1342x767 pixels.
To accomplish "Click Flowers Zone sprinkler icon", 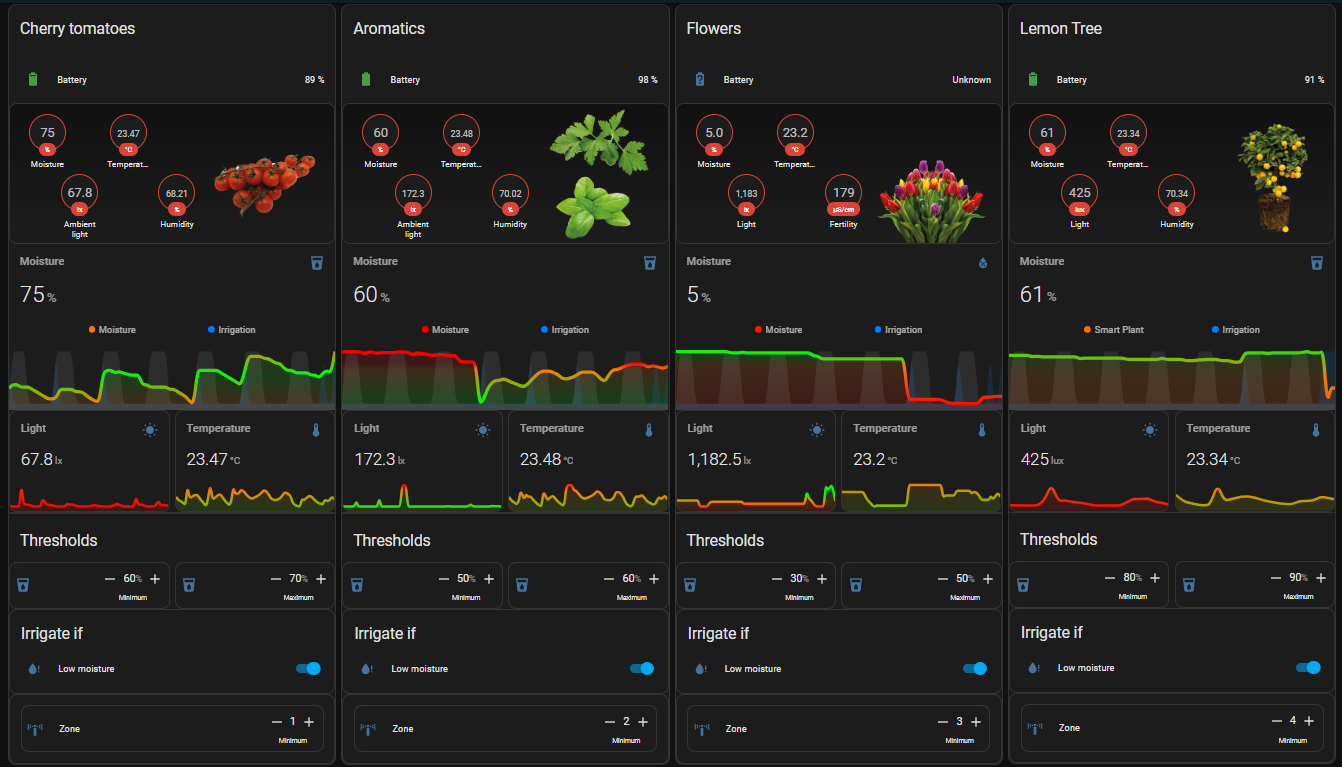I will click(x=702, y=729).
